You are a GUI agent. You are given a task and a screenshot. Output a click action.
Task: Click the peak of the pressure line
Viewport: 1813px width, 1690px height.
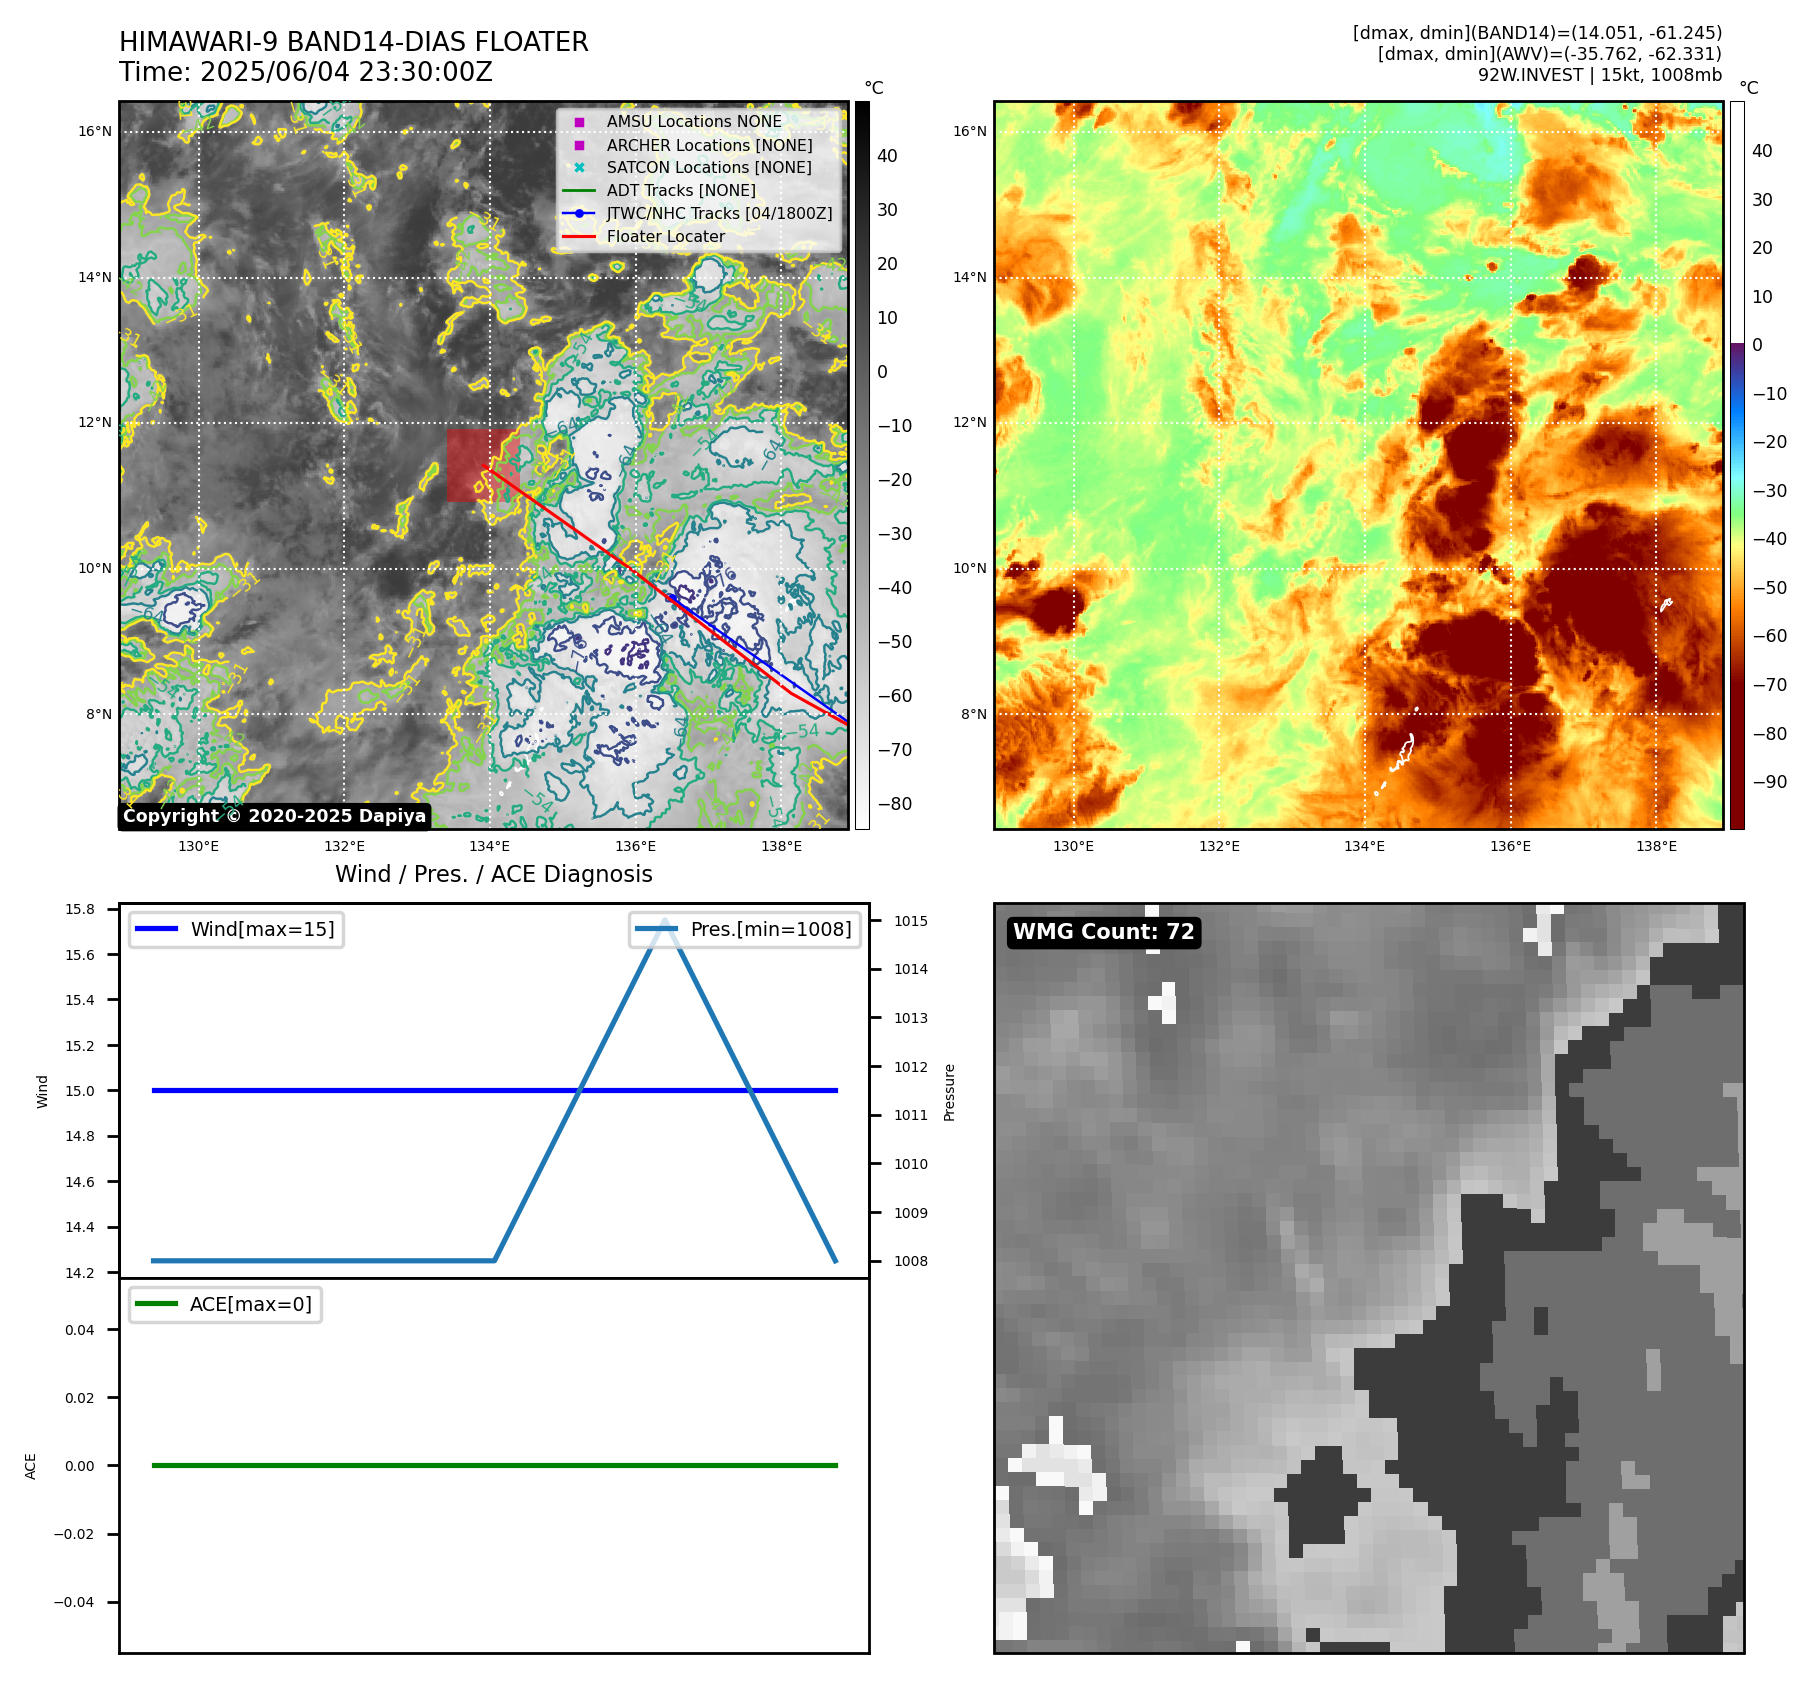(665, 921)
